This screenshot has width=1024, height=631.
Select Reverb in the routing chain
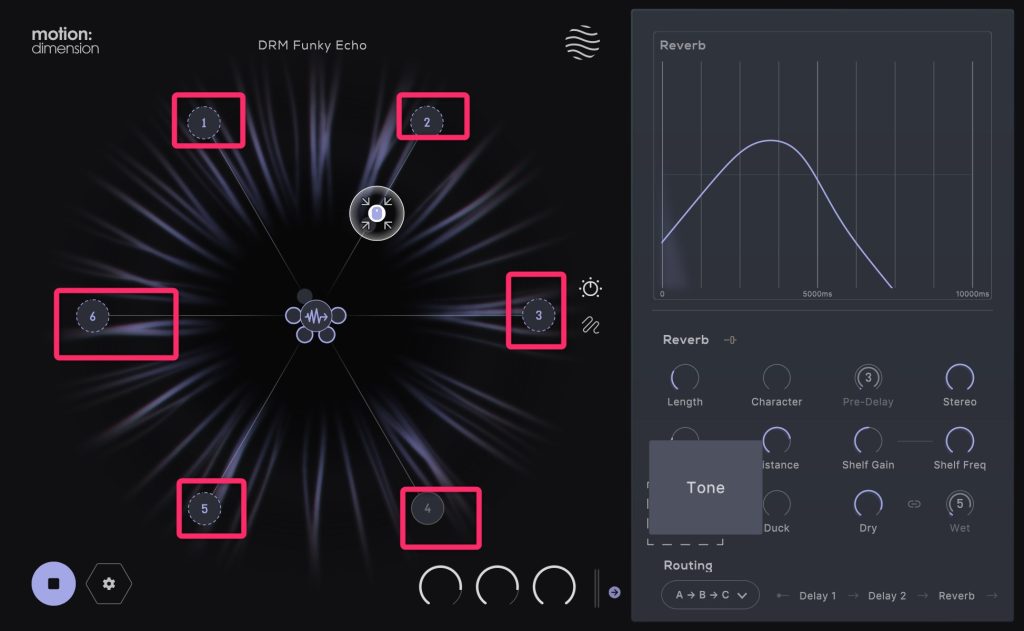pos(956,596)
